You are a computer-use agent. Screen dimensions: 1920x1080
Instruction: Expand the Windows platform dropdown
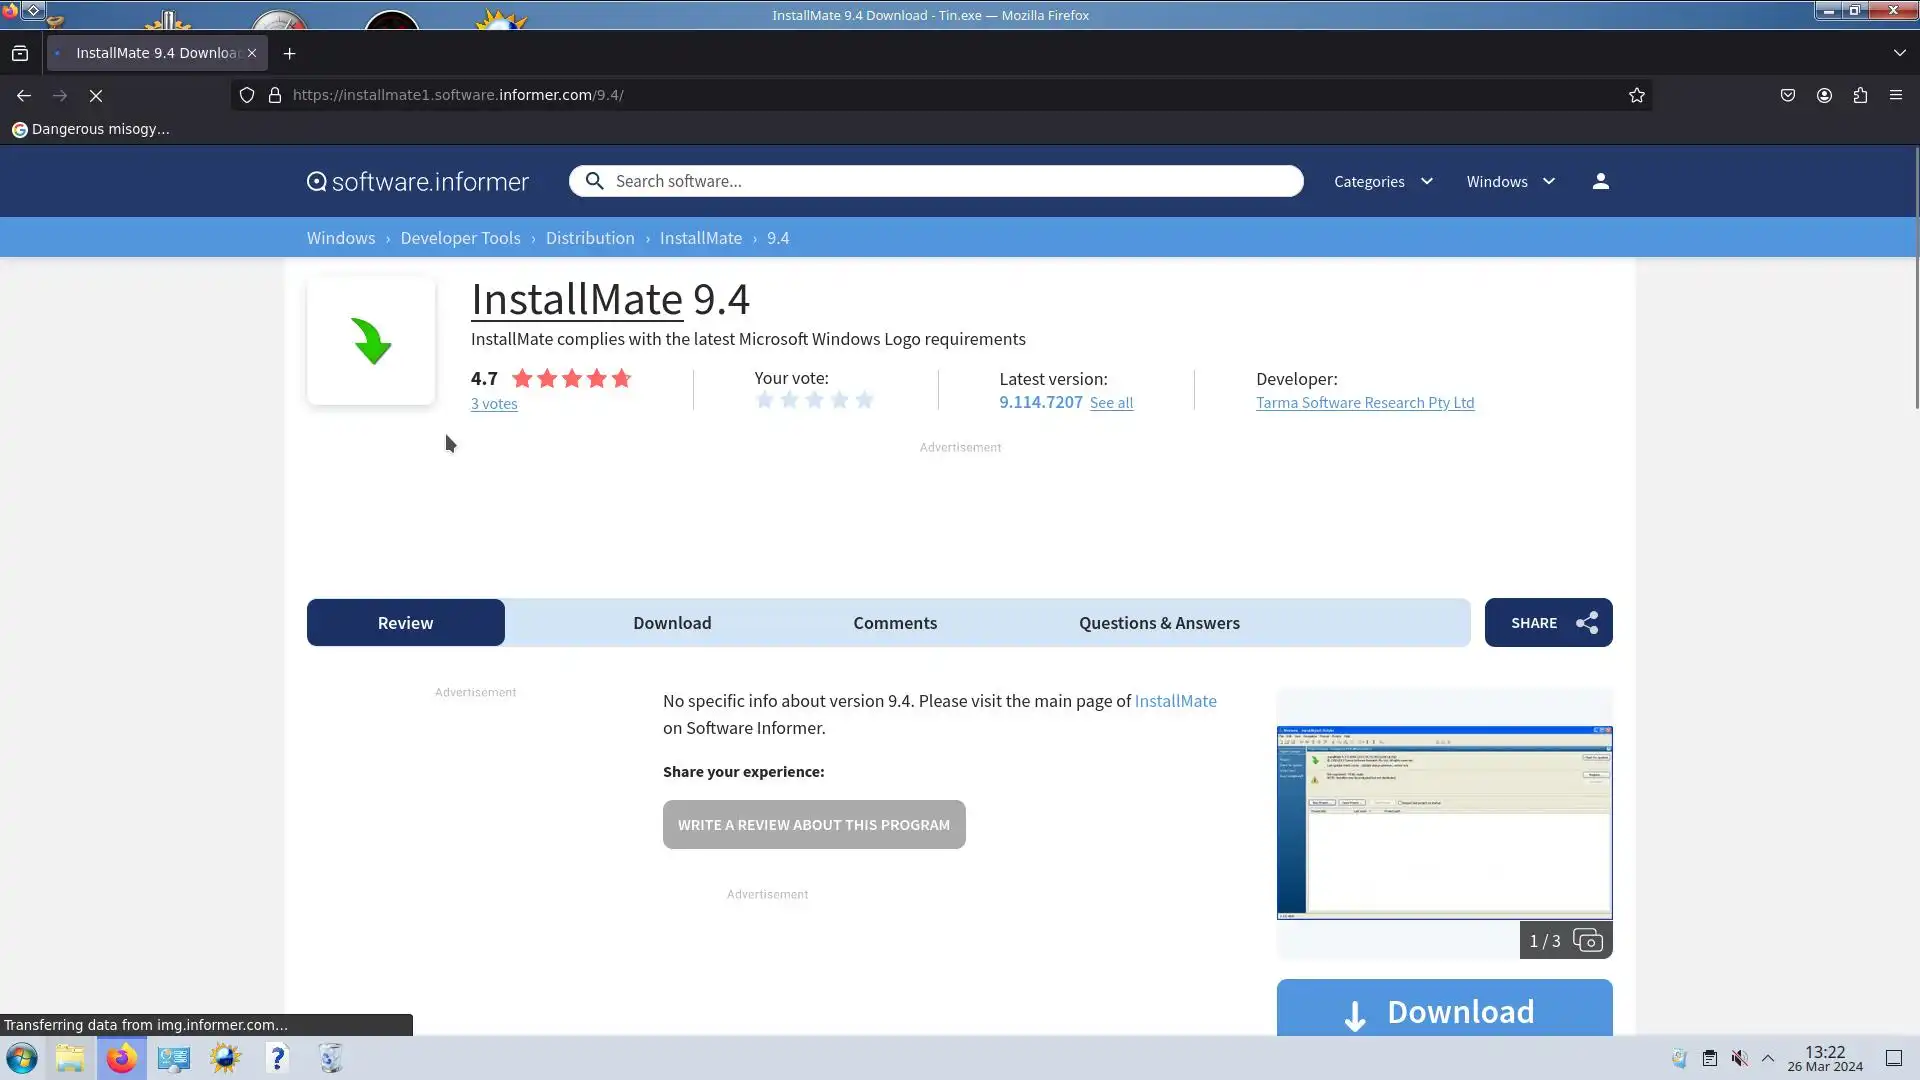[1510, 181]
